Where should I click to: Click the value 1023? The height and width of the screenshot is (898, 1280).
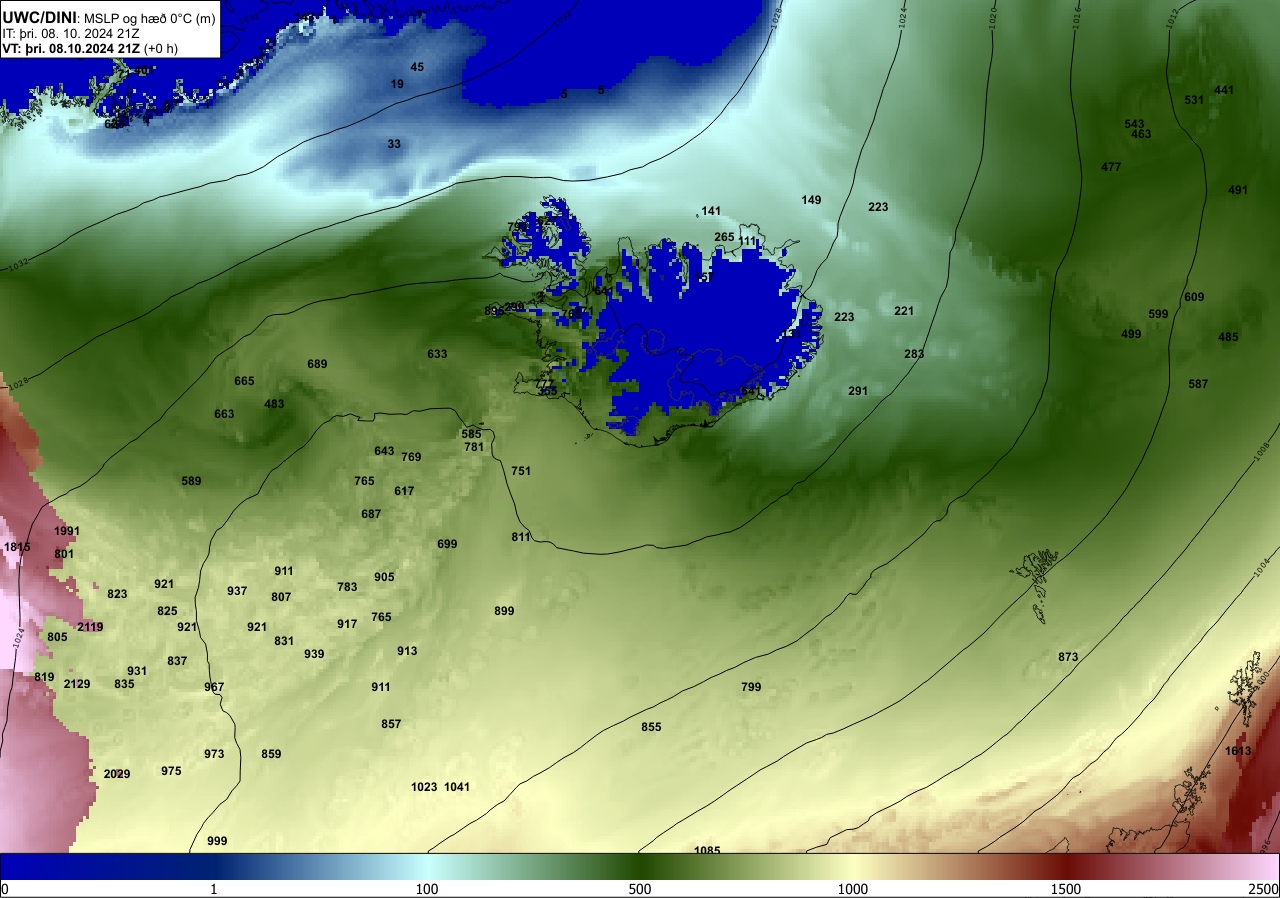coord(424,787)
